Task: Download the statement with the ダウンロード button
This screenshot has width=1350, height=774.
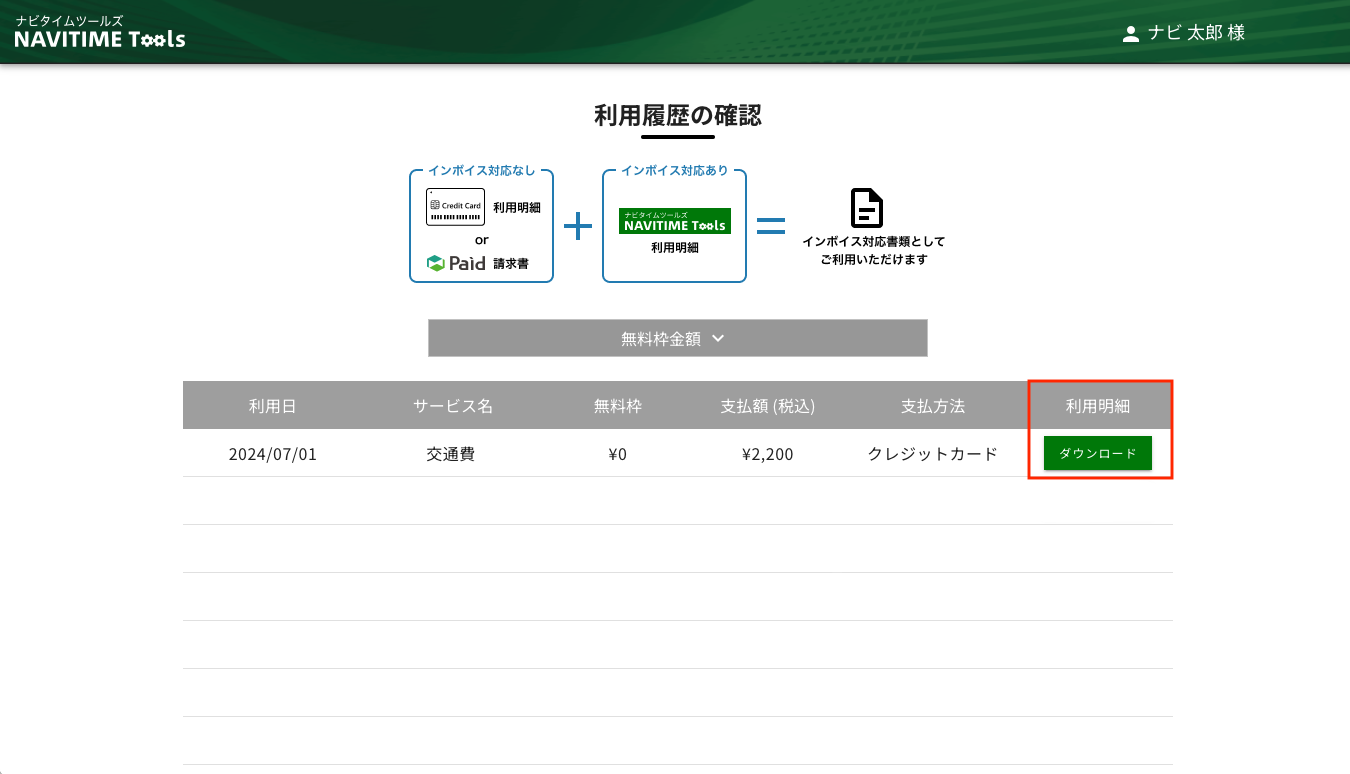Action: (1098, 453)
